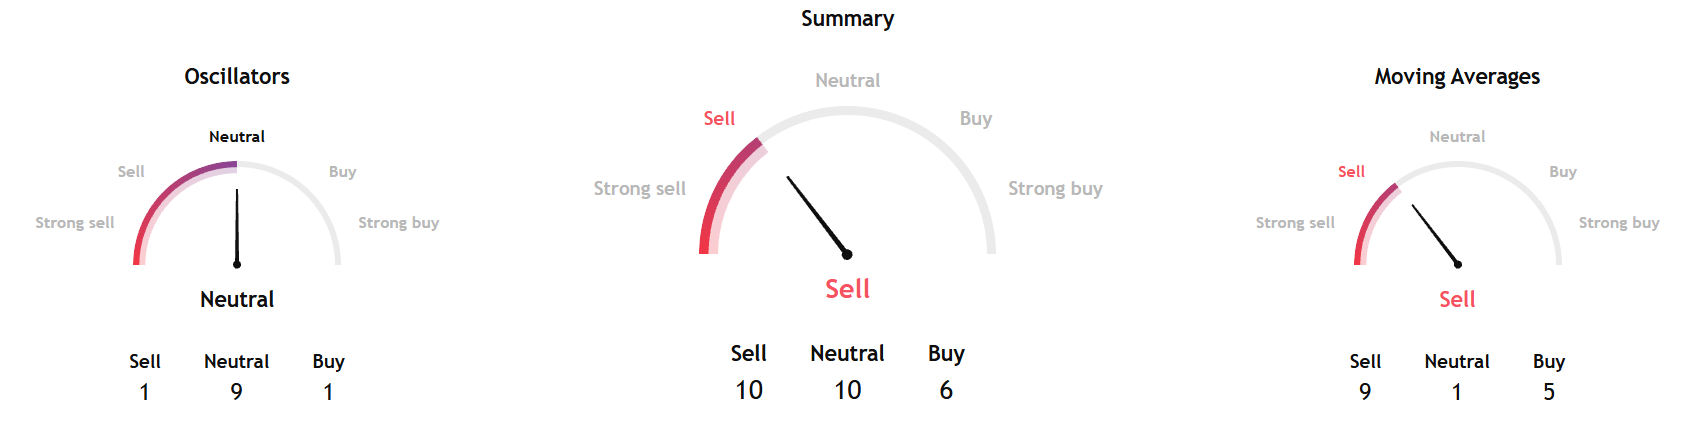Click the Summary gauge needle
Image resolution: width=1708 pixels, height=421 pixels.
[817, 215]
